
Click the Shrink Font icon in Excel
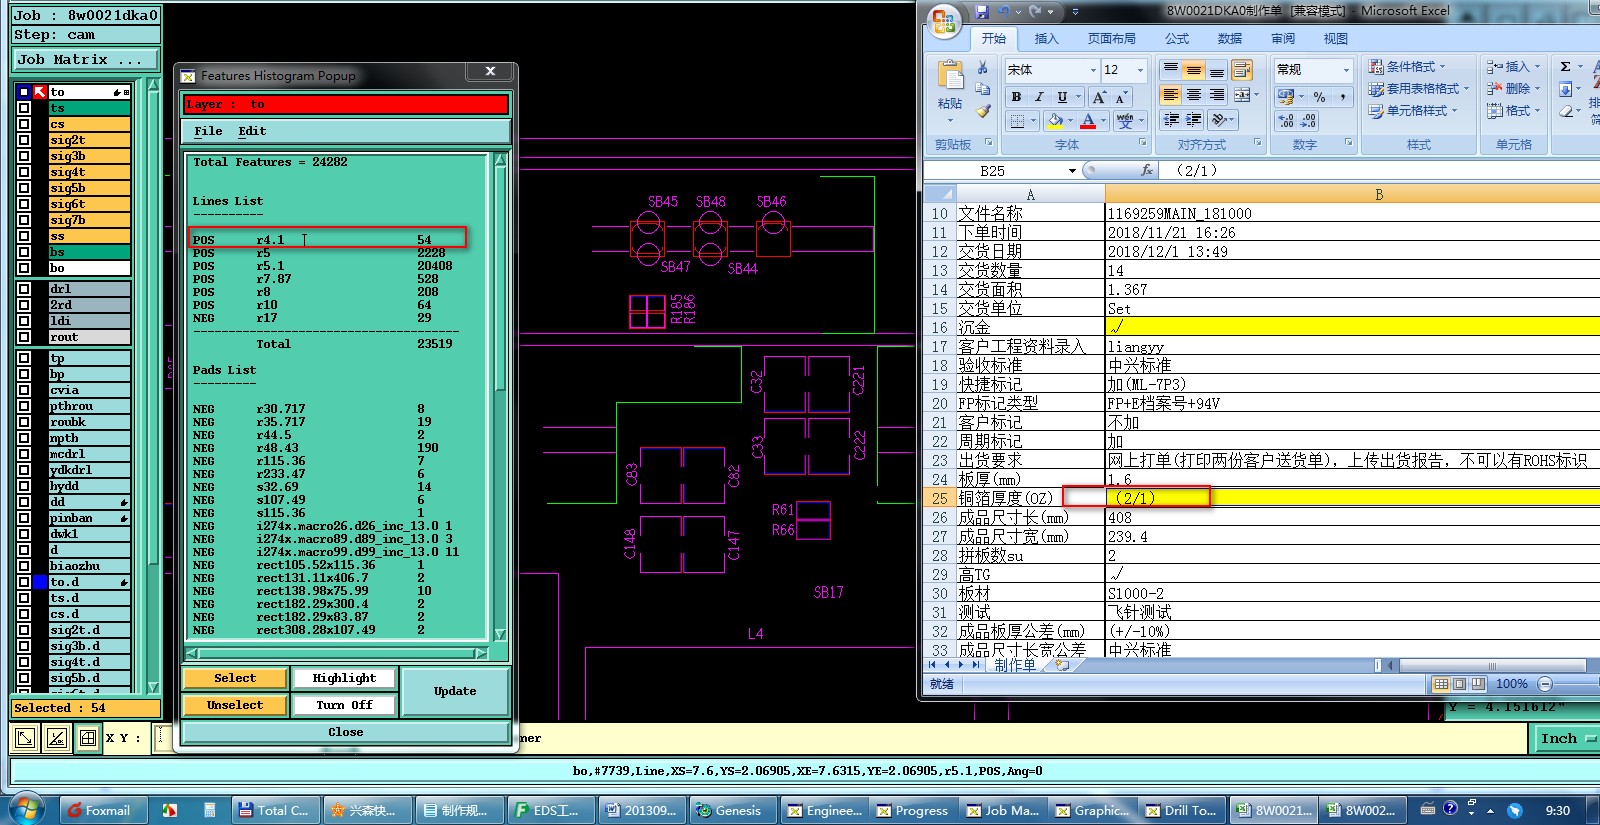point(1121,97)
